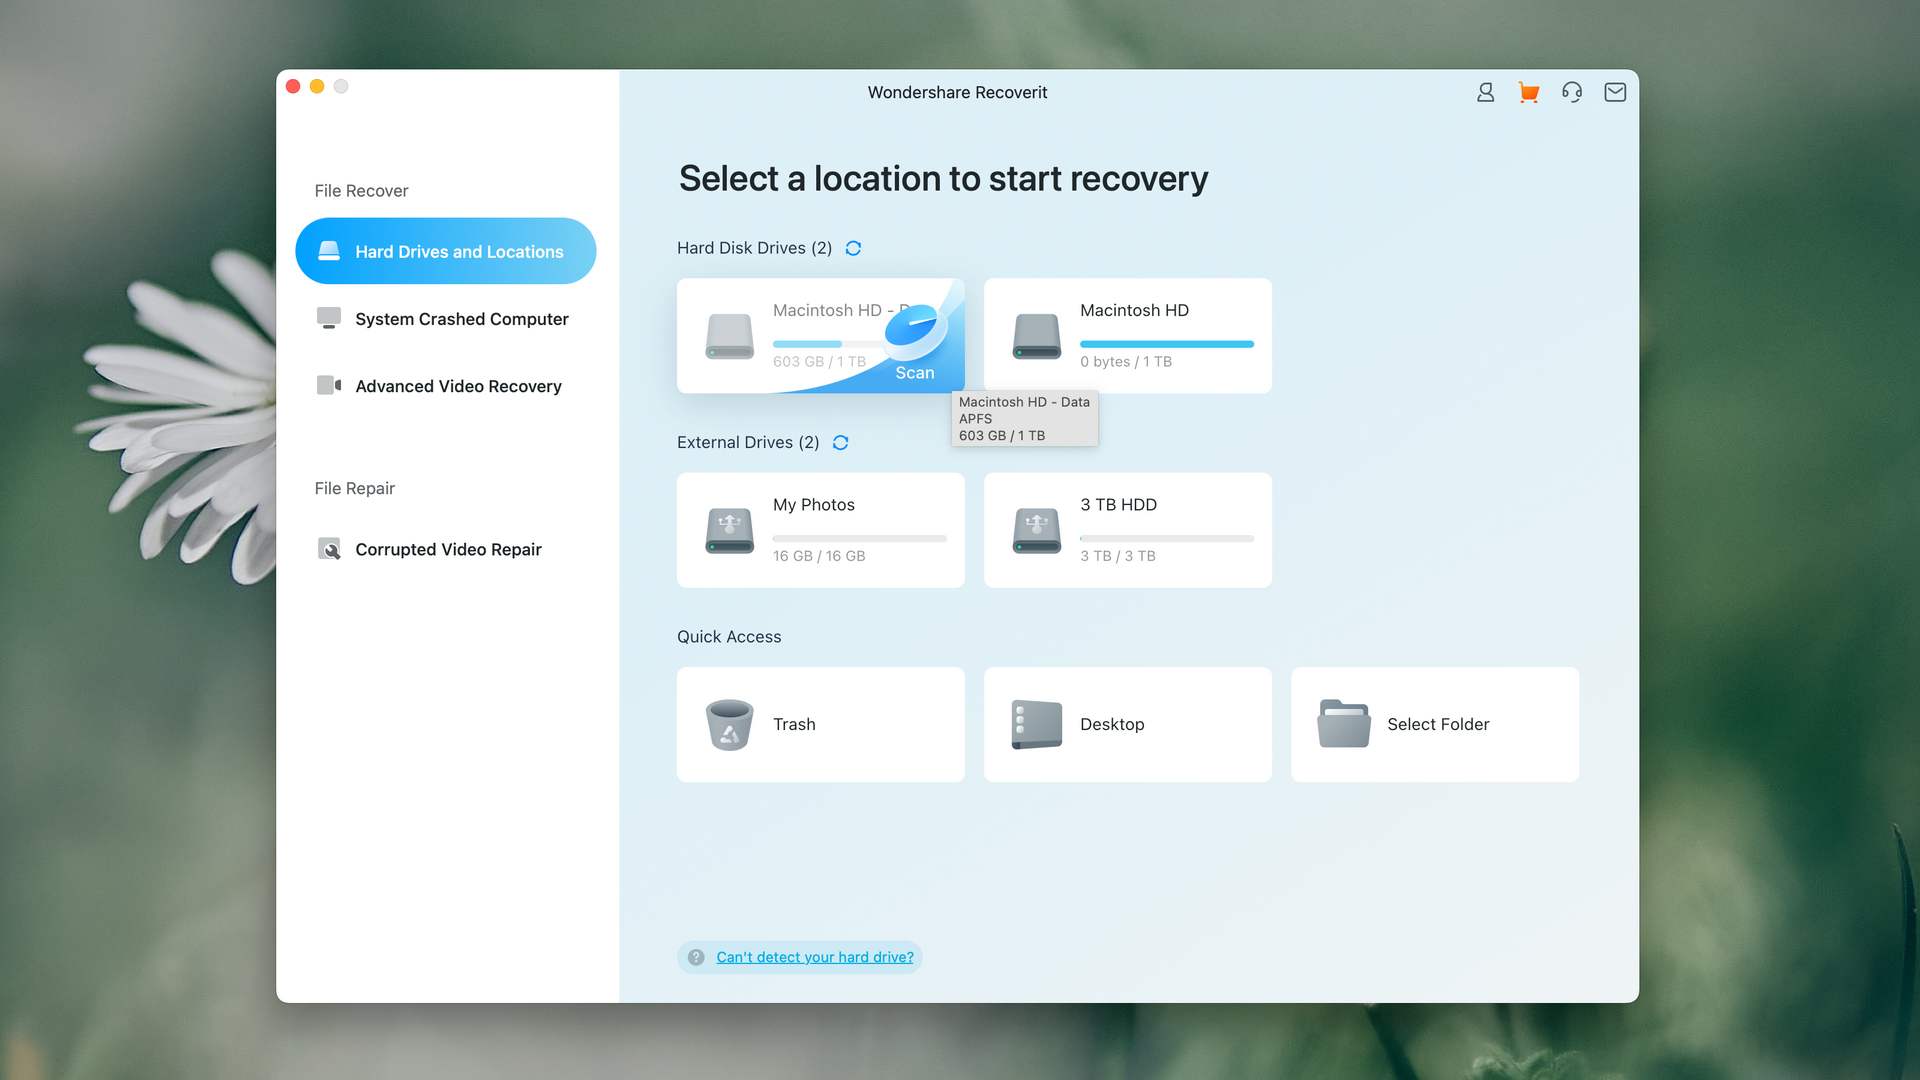Click the "Hard Disk Drives (2)" heading
This screenshot has width=1920, height=1080.
point(754,248)
